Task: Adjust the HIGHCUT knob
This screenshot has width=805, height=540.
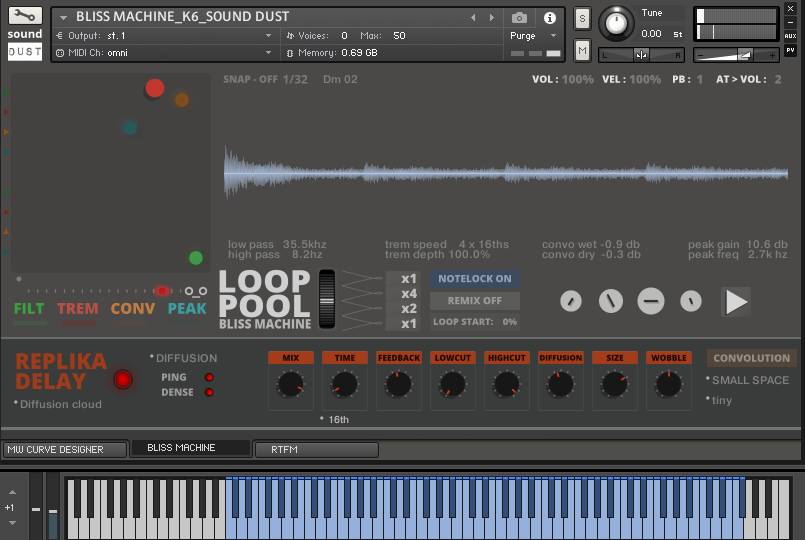Action: point(506,384)
